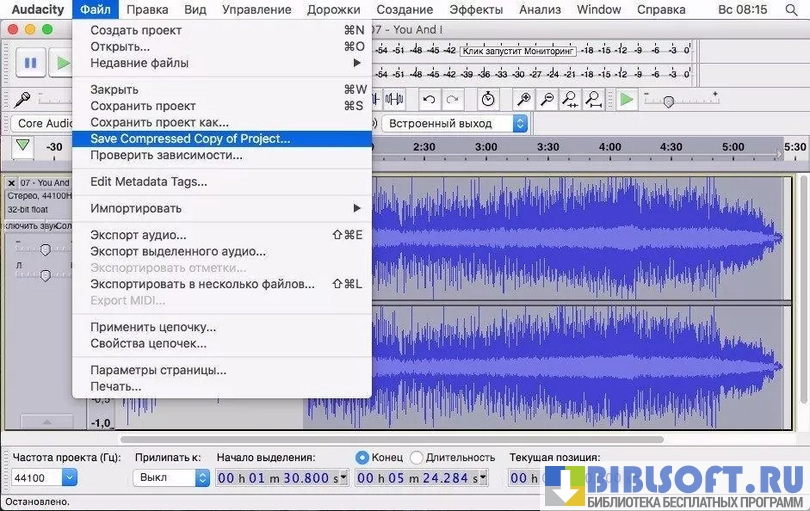The width and height of the screenshot is (810, 511).
Task: Click the Sync-Lock clock icon
Action: [x=487, y=99]
